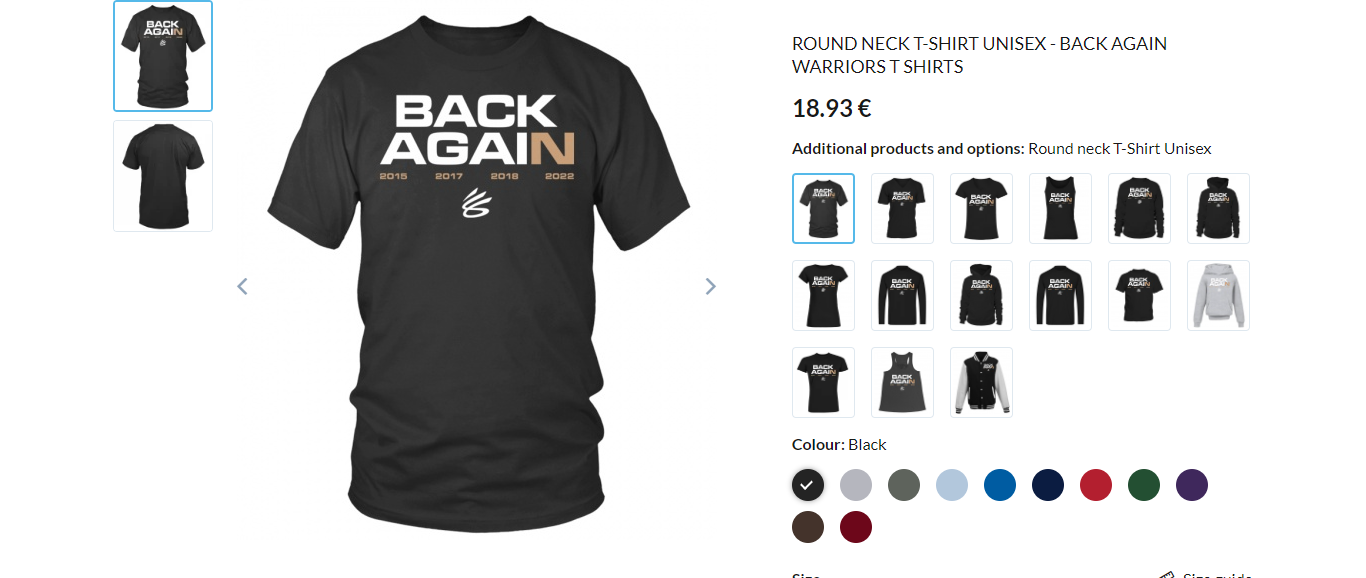Show the previous product image arrow
Screen dimensions: 1366x578
[x=242, y=287]
